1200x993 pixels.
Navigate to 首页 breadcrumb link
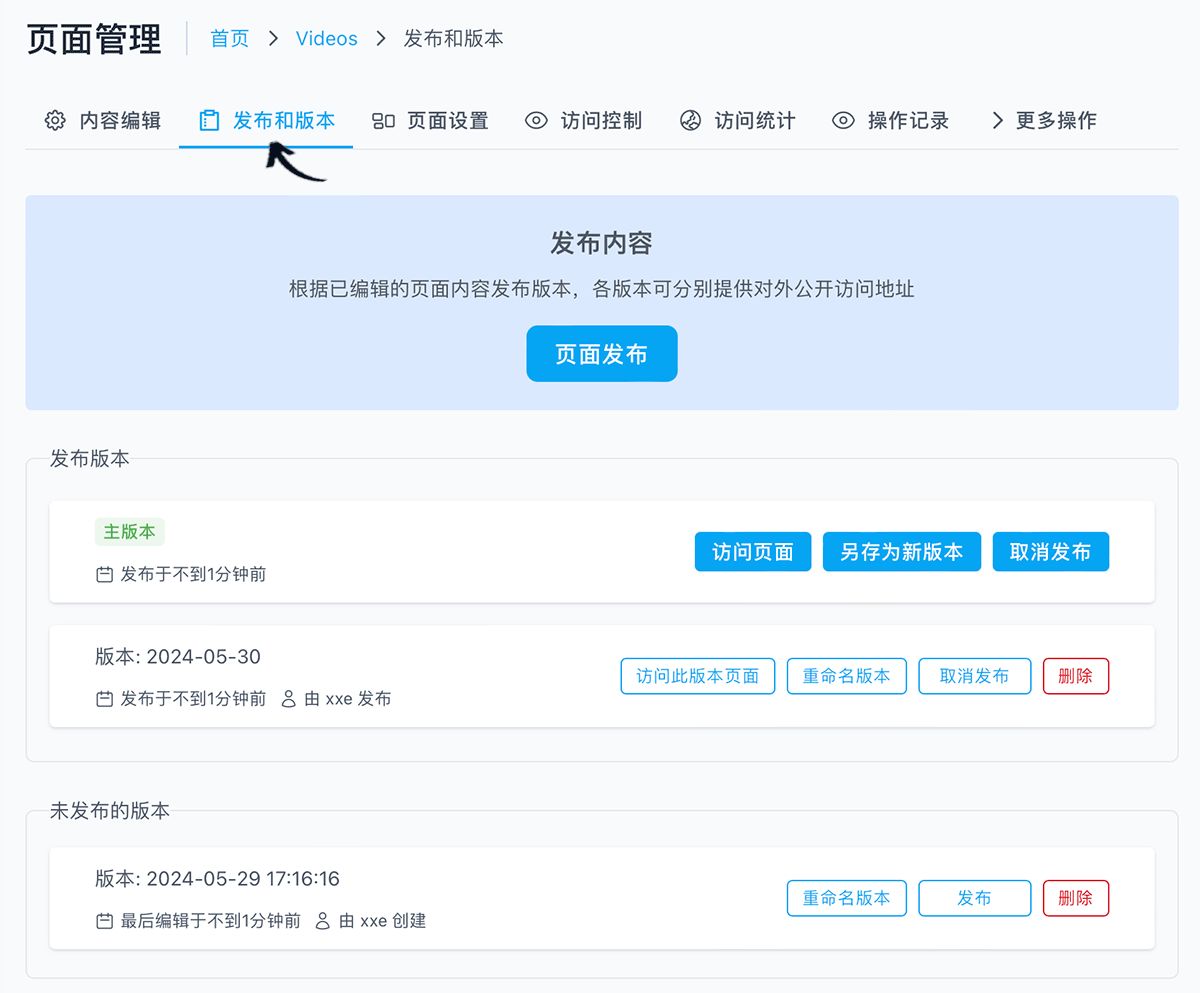(x=229, y=39)
